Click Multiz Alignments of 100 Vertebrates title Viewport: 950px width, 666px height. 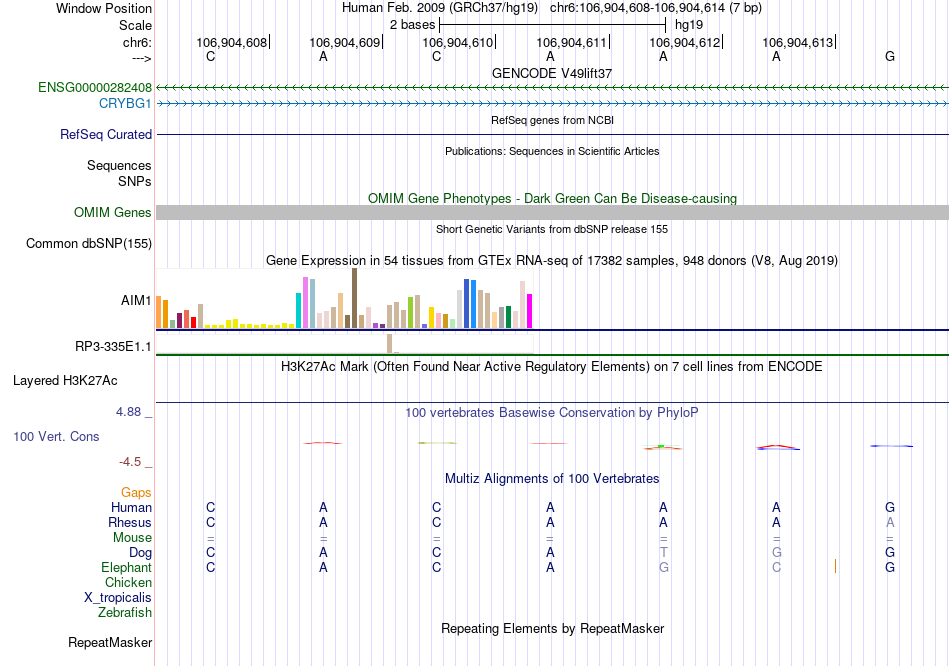[x=552, y=479]
